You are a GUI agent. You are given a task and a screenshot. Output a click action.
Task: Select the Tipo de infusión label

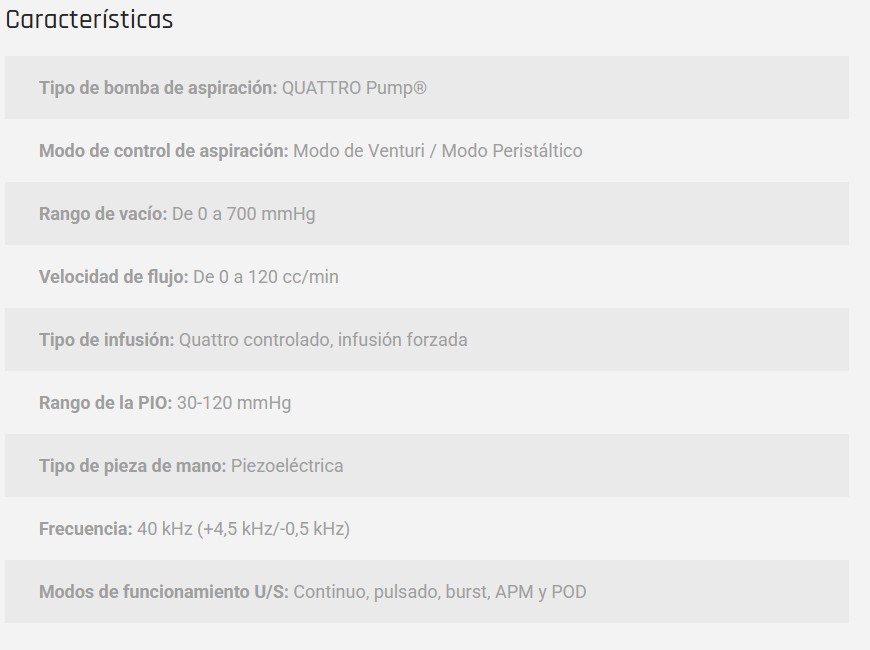[x=107, y=340]
